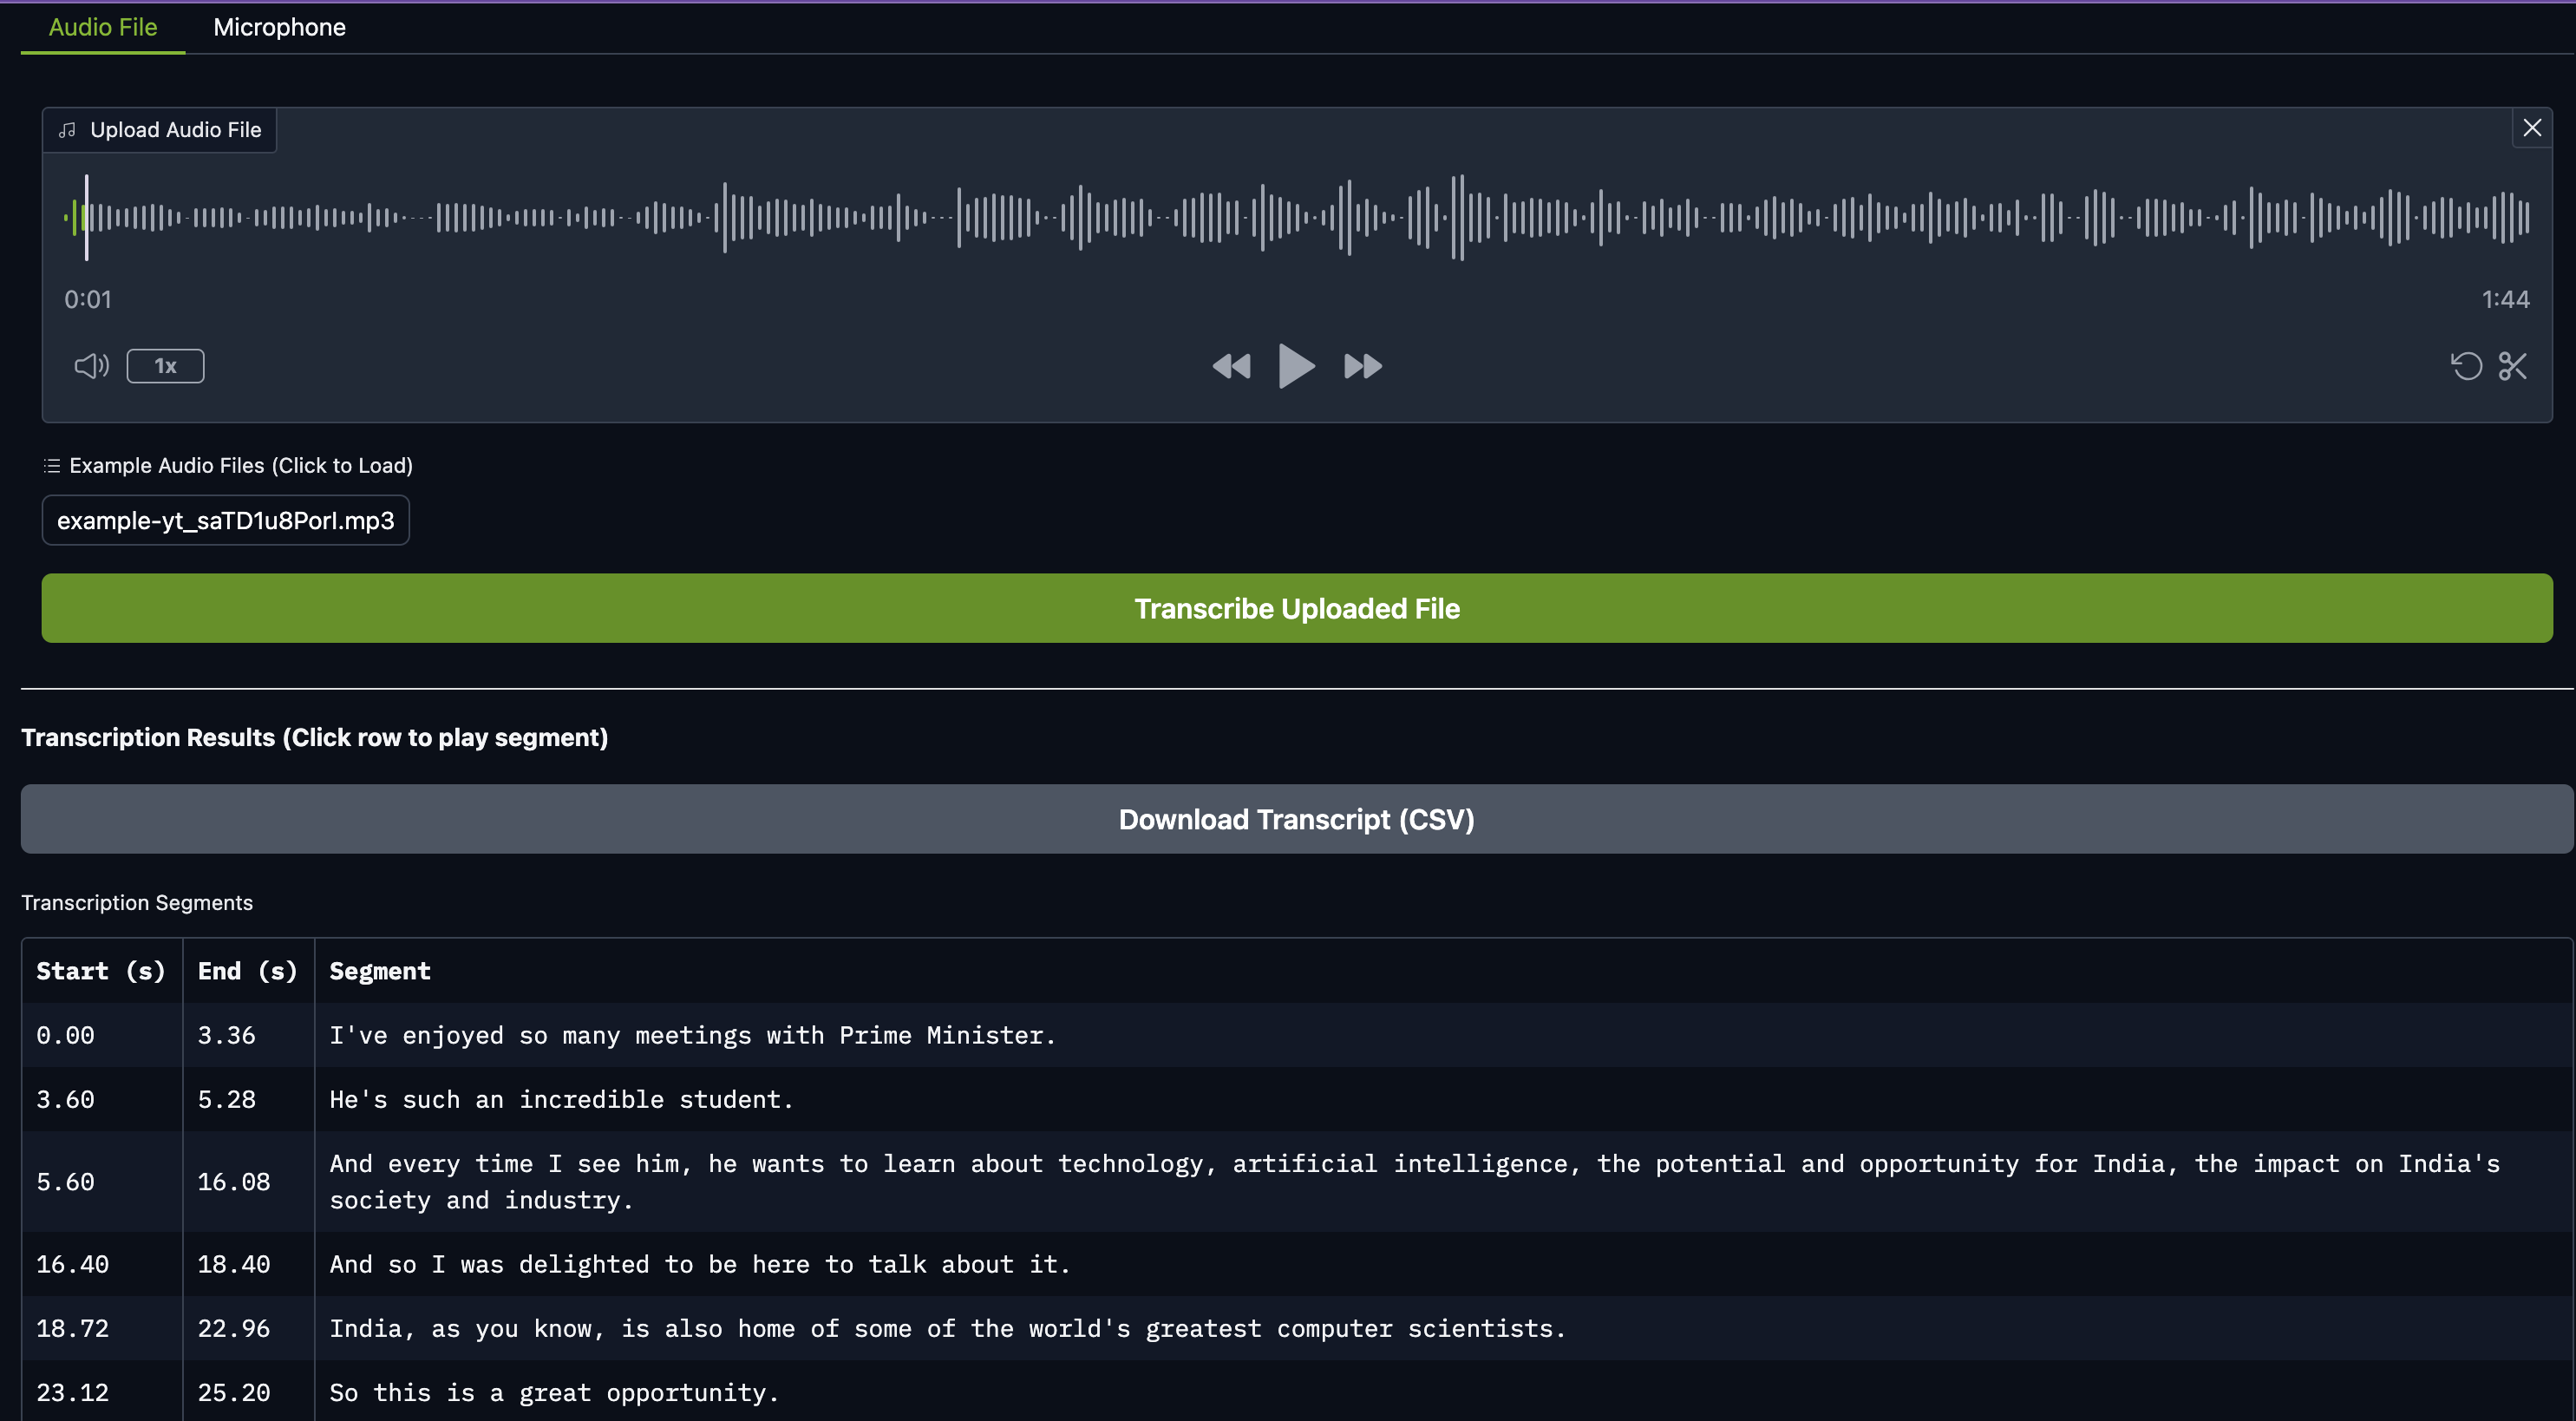Screen dimensions: 2576x1421
Task: Select the Audio File tab
Action: (x=102, y=27)
